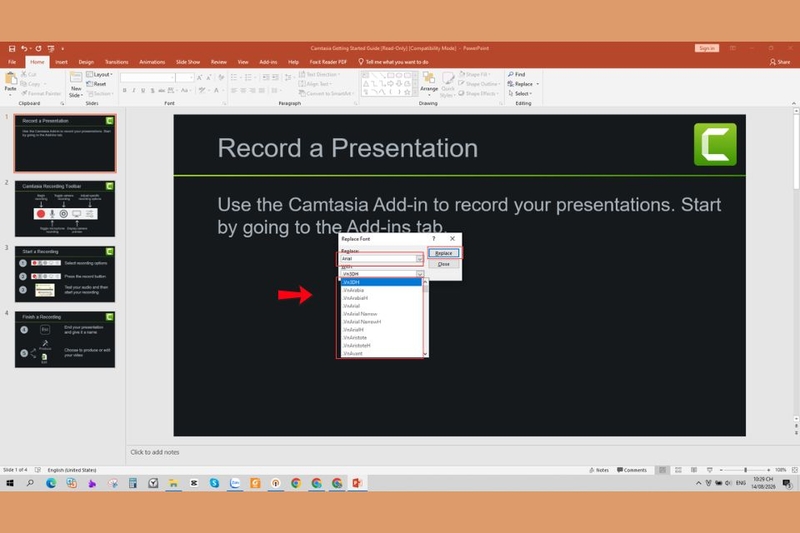Click to add notes area
This screenshot has height=533, width=800.
pyautogui.click(x=155, y=452)
